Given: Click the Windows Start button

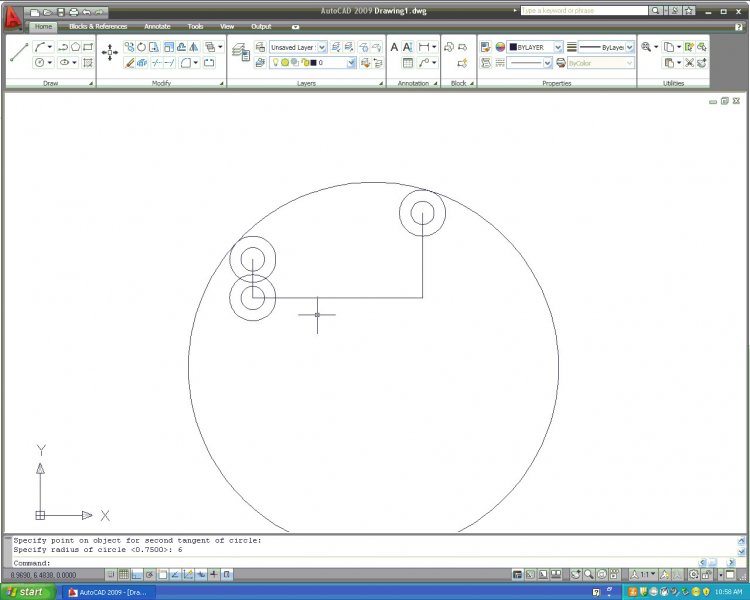Looking at the screenshot, I should coord(26,592).
